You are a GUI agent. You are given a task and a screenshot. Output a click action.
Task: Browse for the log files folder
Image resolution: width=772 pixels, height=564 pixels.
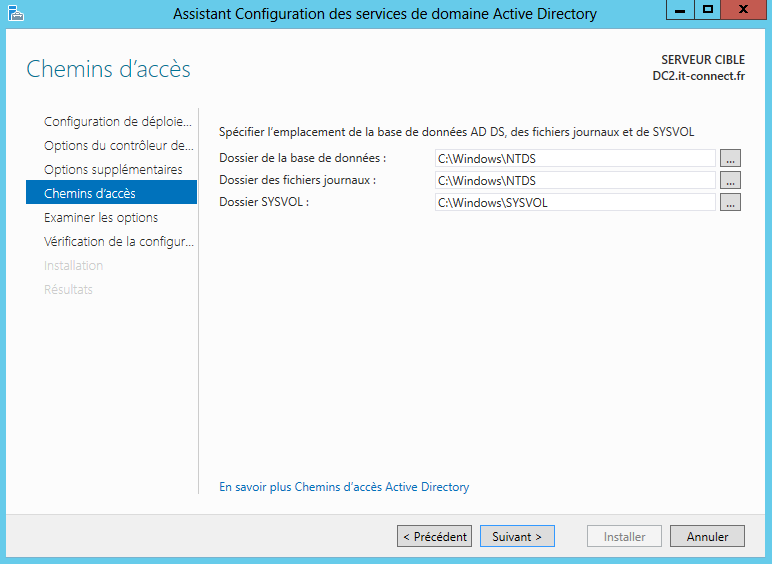730,180
